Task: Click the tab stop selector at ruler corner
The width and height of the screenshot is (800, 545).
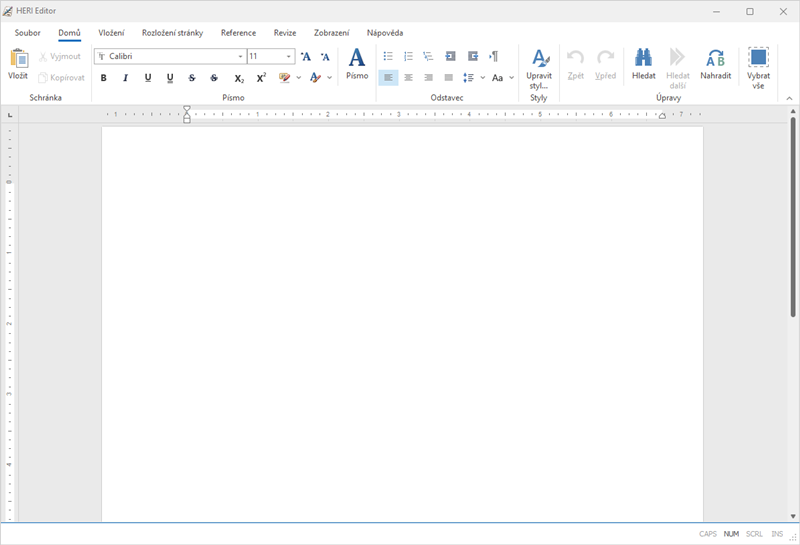Action: click(10, 115)
